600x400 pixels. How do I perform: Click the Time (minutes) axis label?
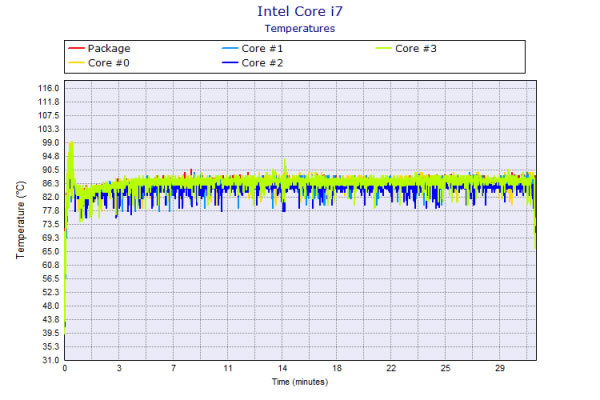coord(300,382)
